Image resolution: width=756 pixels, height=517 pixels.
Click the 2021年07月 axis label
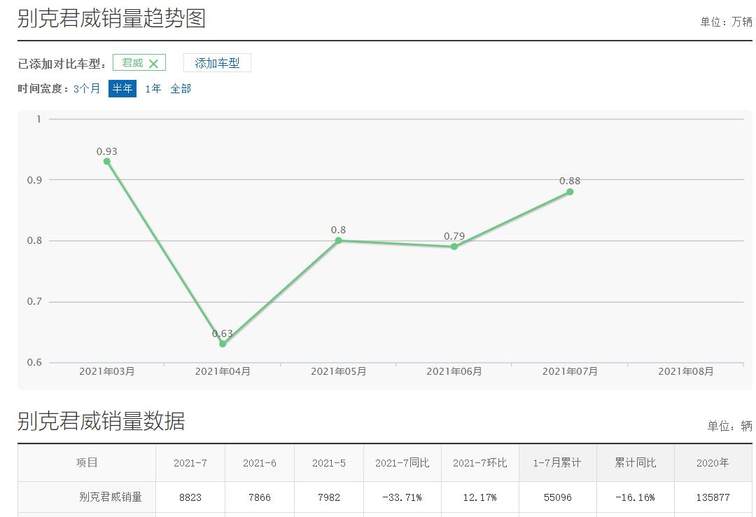pyautogui.click(x=570, y=371)
